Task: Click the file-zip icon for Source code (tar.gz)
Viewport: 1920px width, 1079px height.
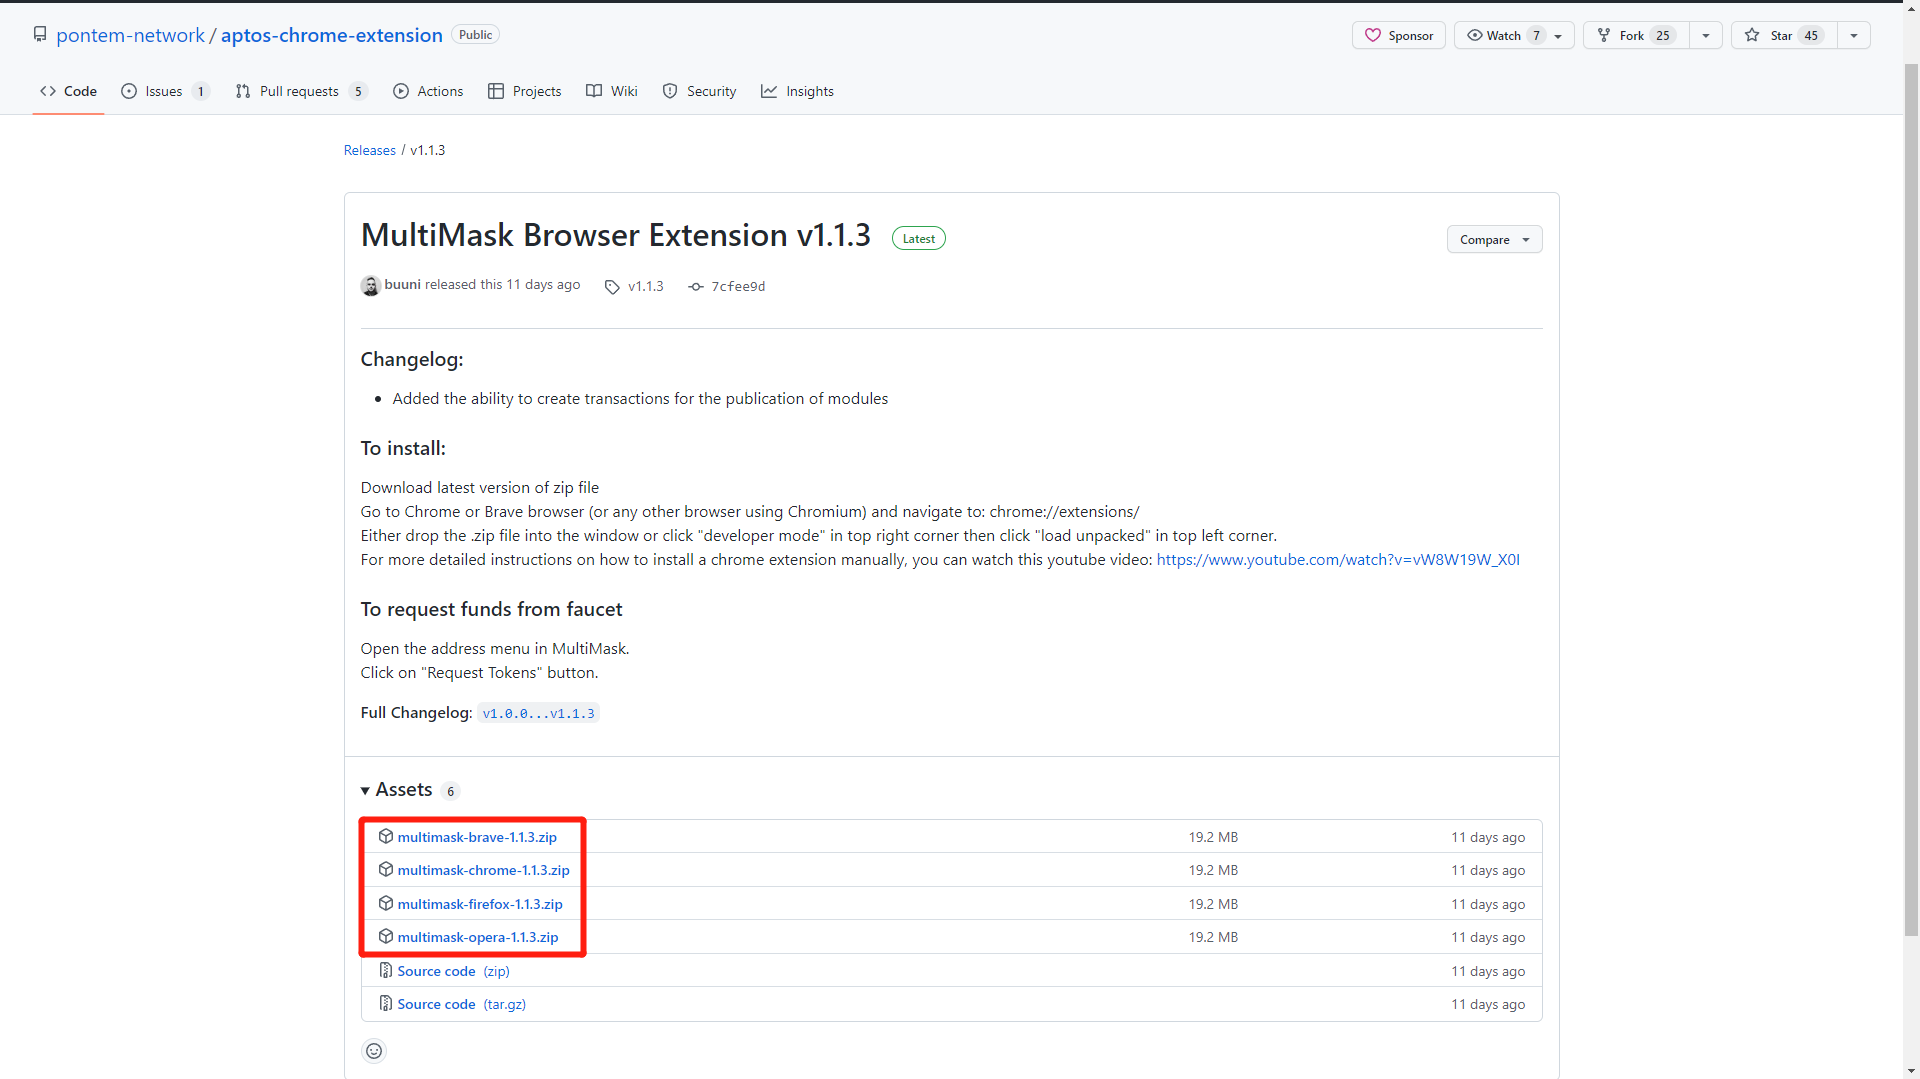Action: [x=385, y=1003]
